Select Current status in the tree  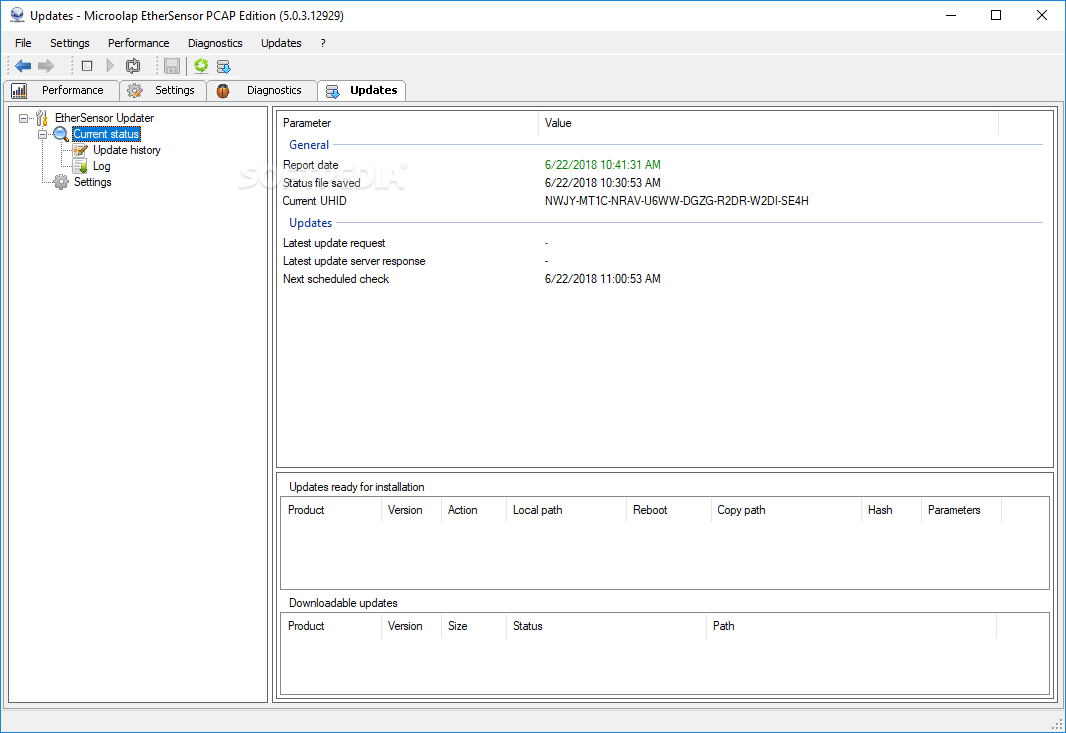(x=106, y=134)
